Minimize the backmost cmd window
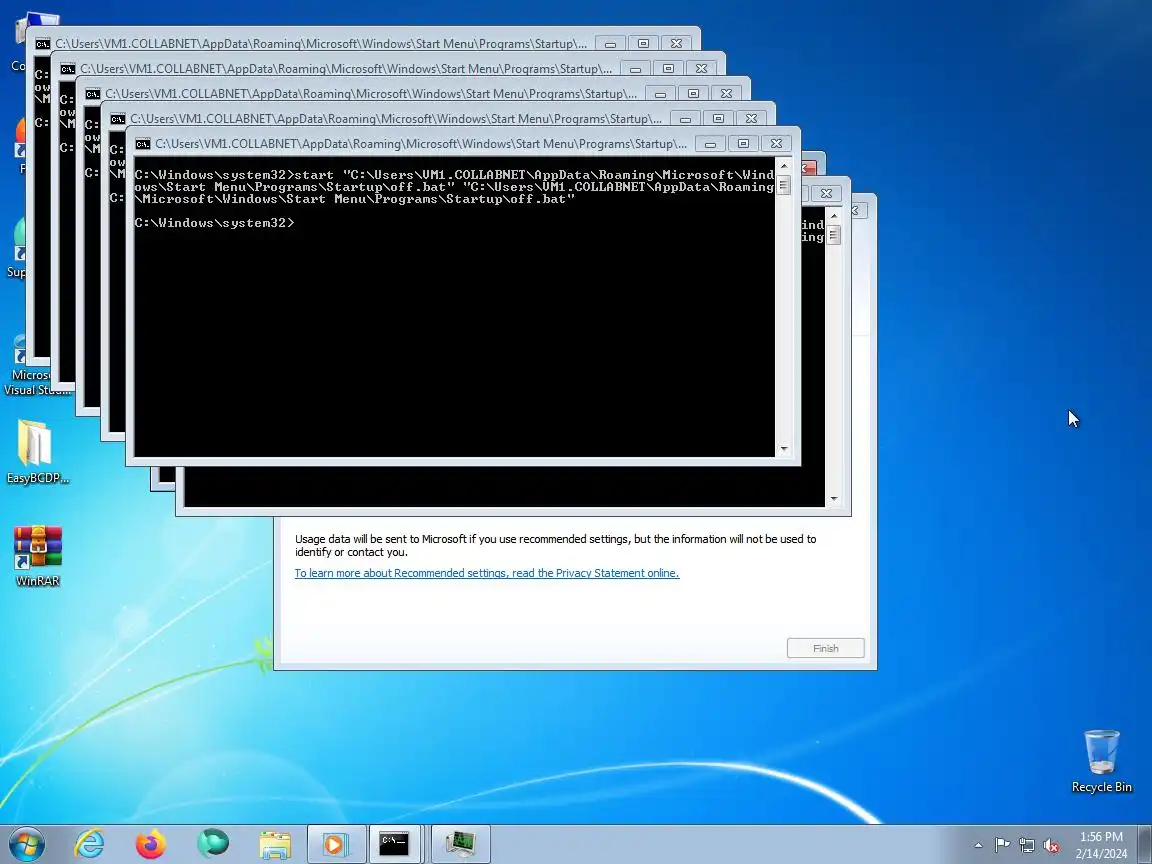The height and width of the screenshot is (864, 1152). 610,44
